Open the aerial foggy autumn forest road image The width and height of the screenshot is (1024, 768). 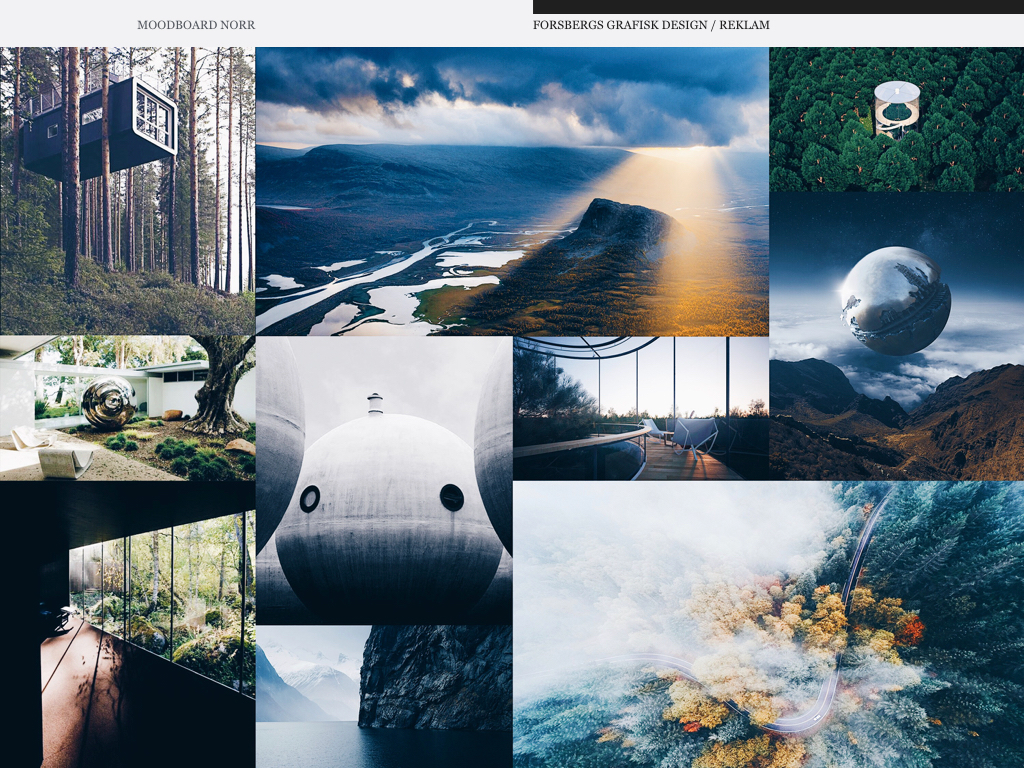point(769,625)
